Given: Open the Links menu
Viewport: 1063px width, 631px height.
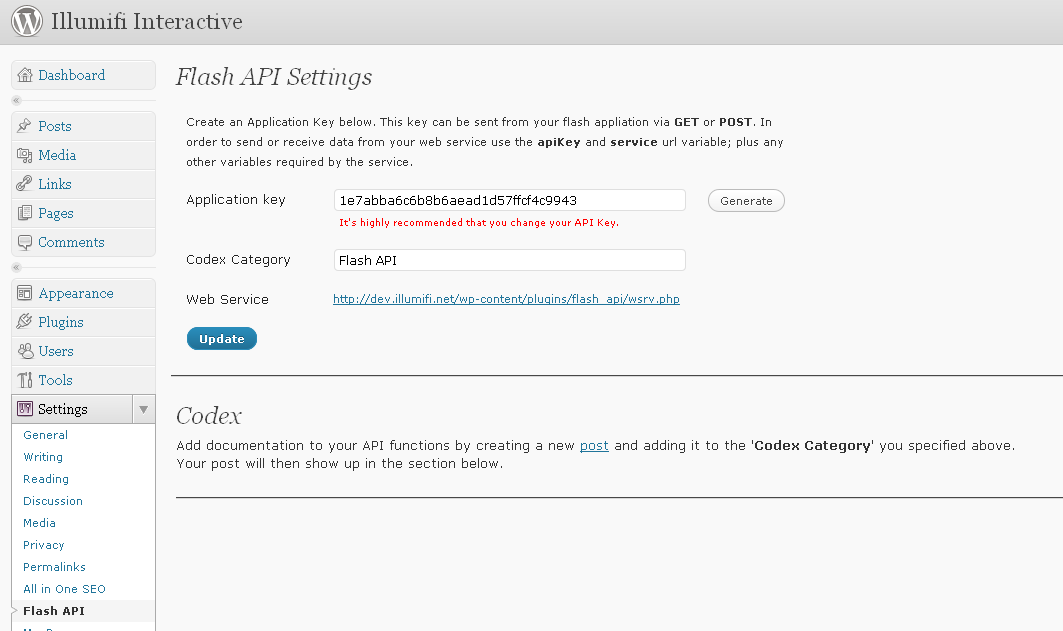Looking at the screenshot, I should click(54, 184).
